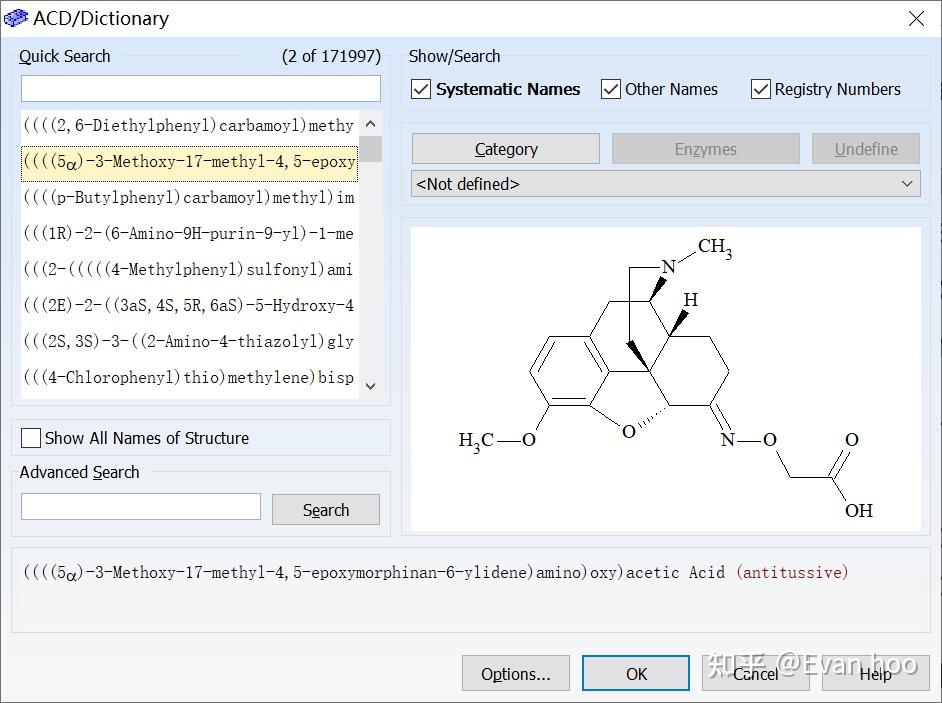
Task: Dismiss the dialog with Cancel
Action: tap(756, 673)
